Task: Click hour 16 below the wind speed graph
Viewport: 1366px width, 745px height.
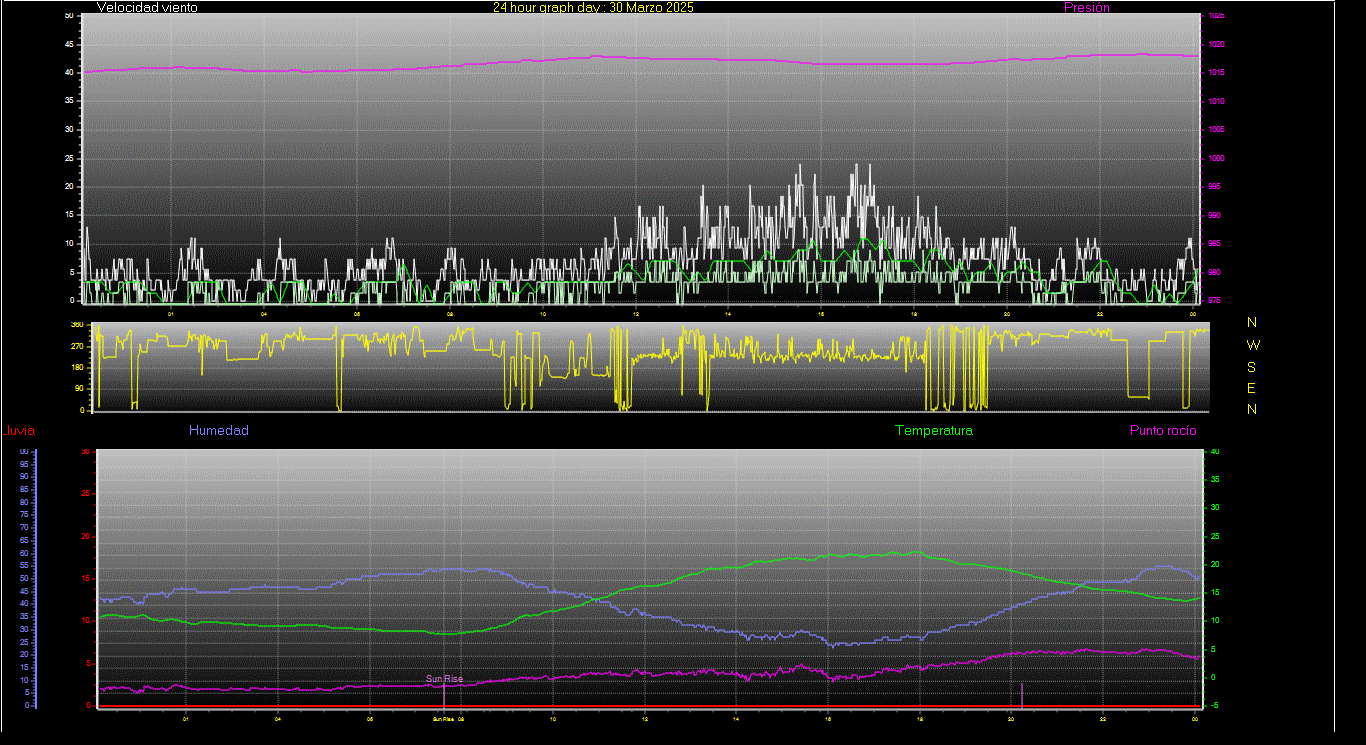Action: [821, 314]
